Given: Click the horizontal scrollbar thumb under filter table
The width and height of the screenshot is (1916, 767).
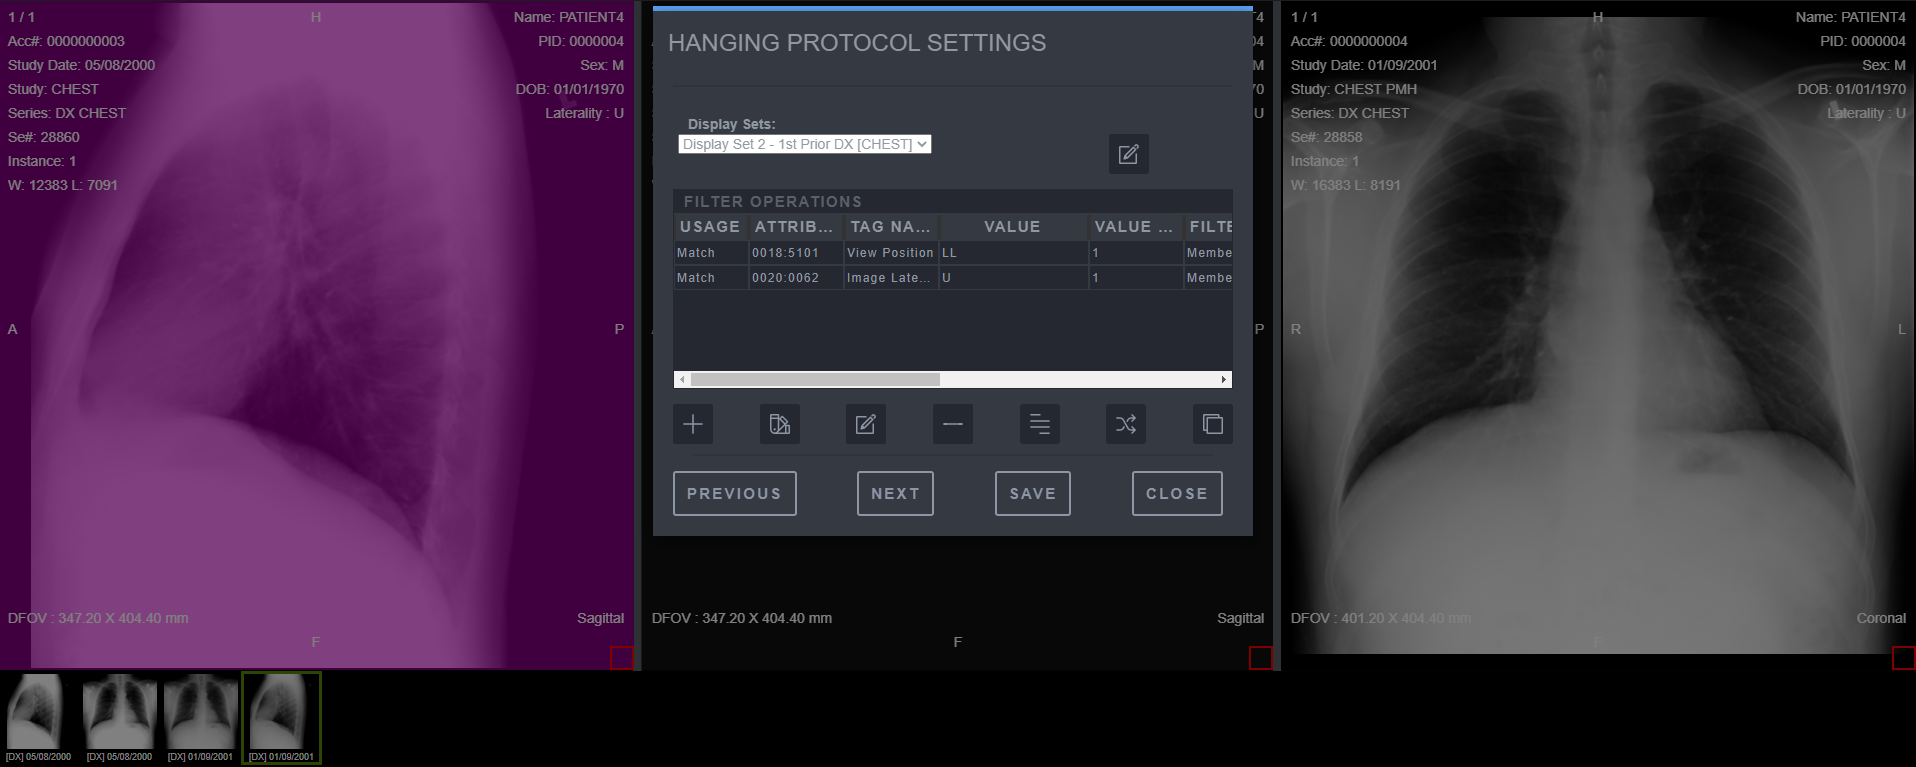Looking at the screenshot, I should 814,380.
